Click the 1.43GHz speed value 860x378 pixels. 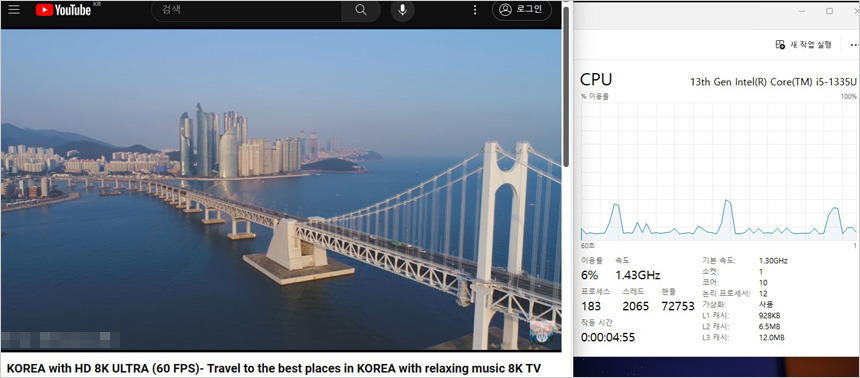pyautogui.click(x=637, y=275)
